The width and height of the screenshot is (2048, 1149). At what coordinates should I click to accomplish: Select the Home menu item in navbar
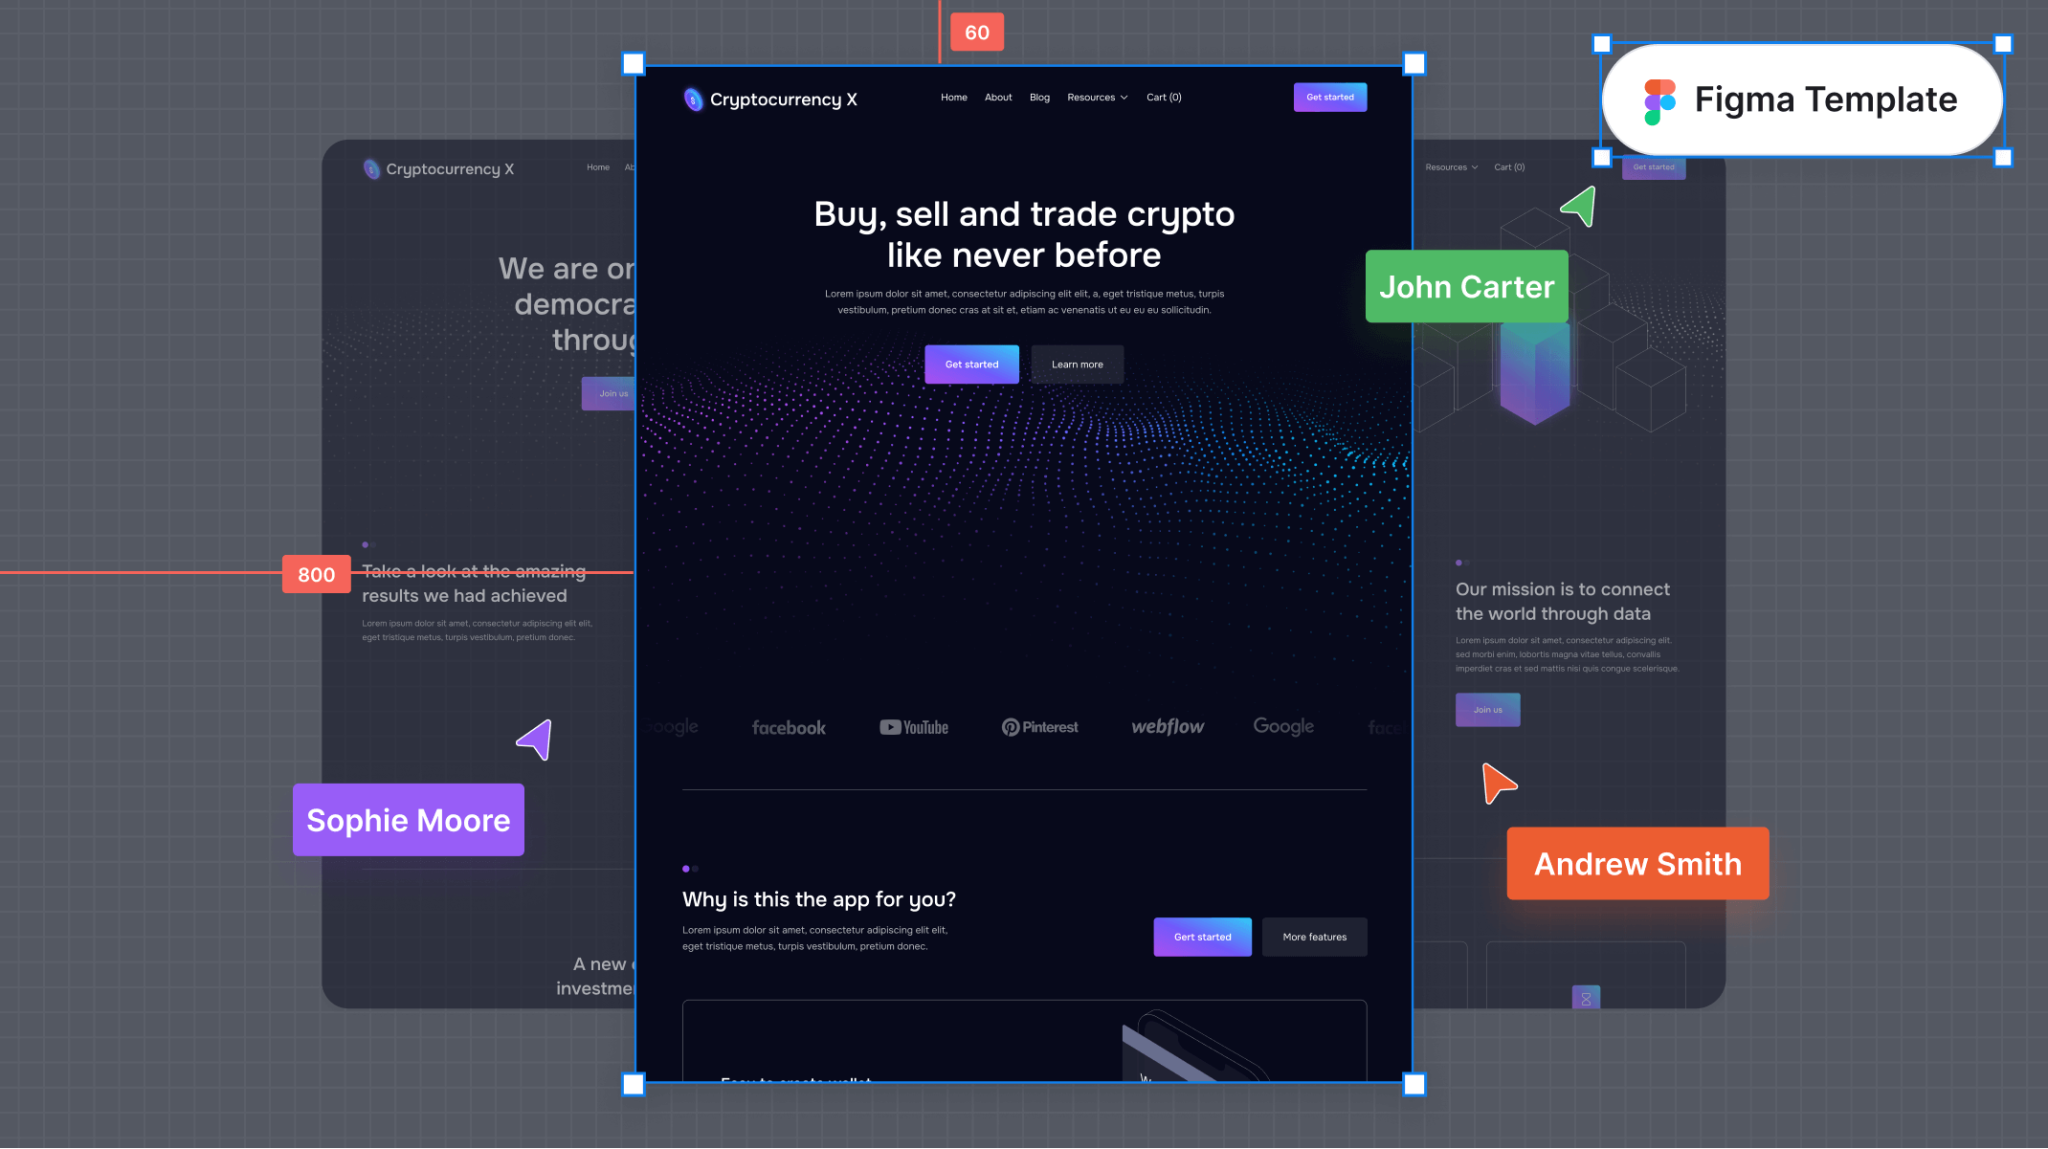(x=954, y=97)
